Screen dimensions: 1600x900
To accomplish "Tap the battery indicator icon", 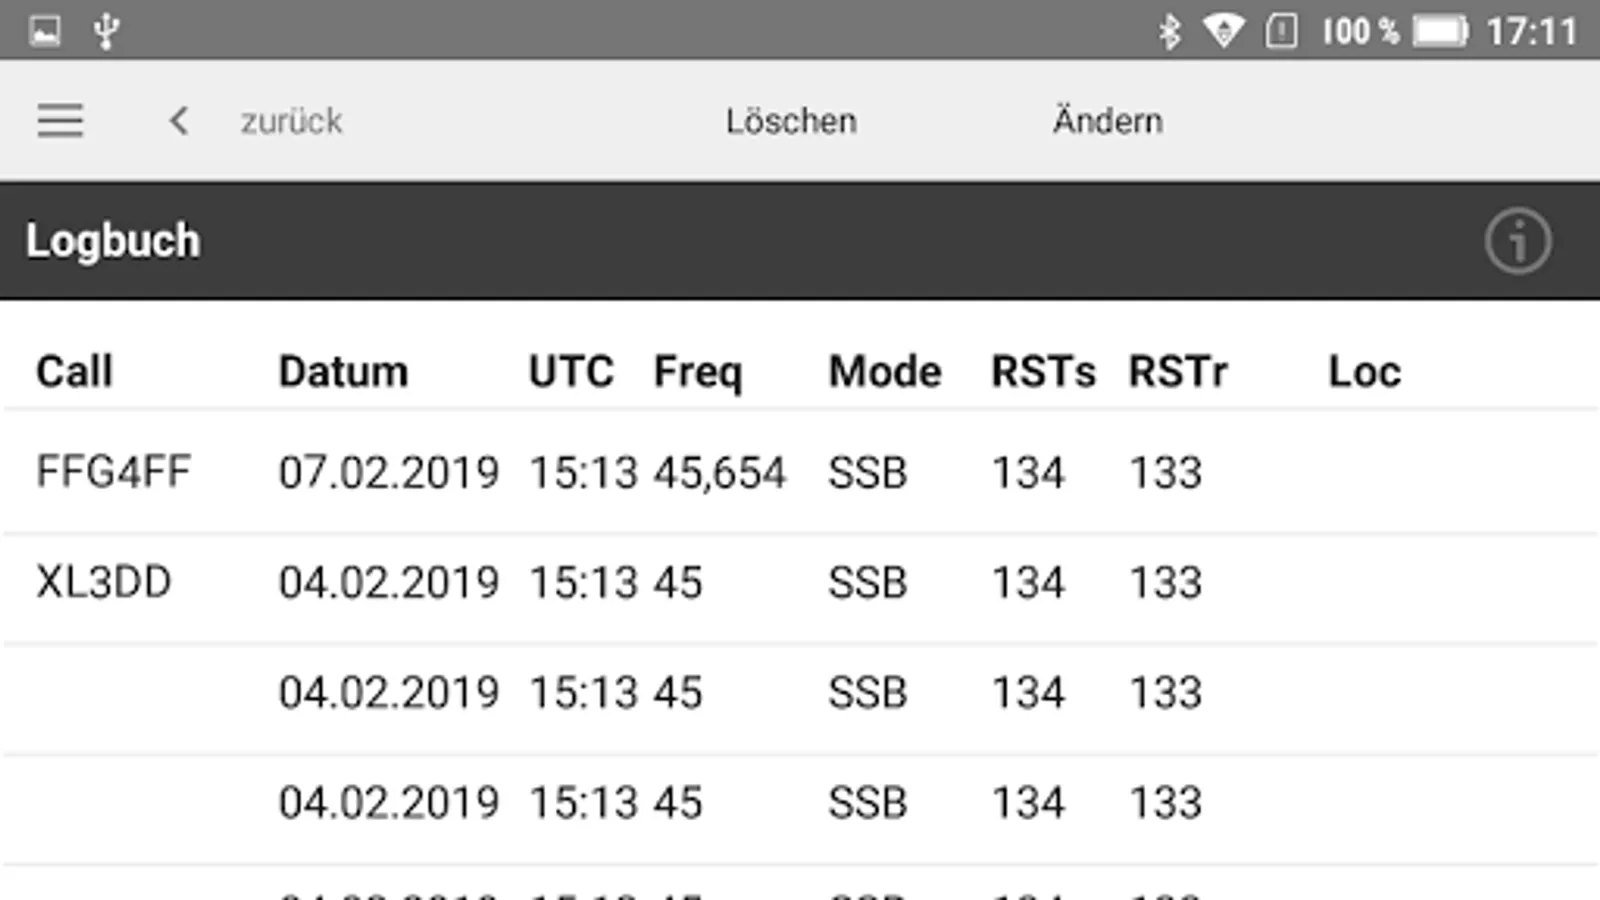I will [x=1440, y=31].
